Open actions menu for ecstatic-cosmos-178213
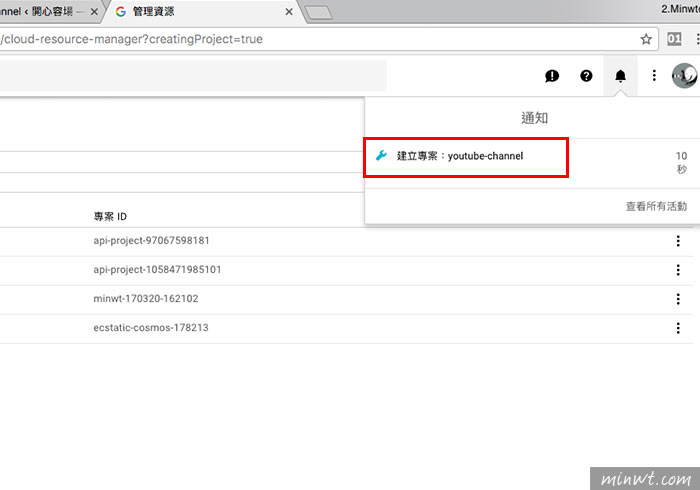This screenshot has width=700, height=490. tap(678, 328)
